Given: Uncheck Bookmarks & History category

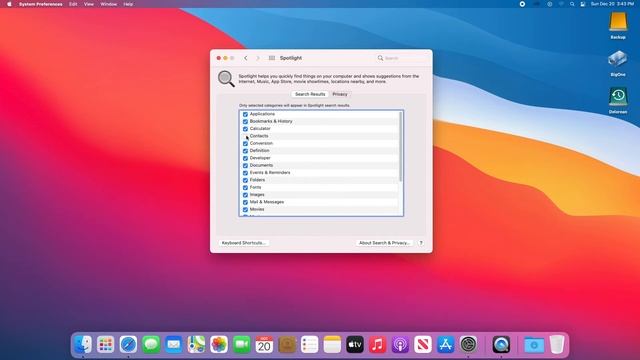Looking at the screenshot, I should point(245,122).
